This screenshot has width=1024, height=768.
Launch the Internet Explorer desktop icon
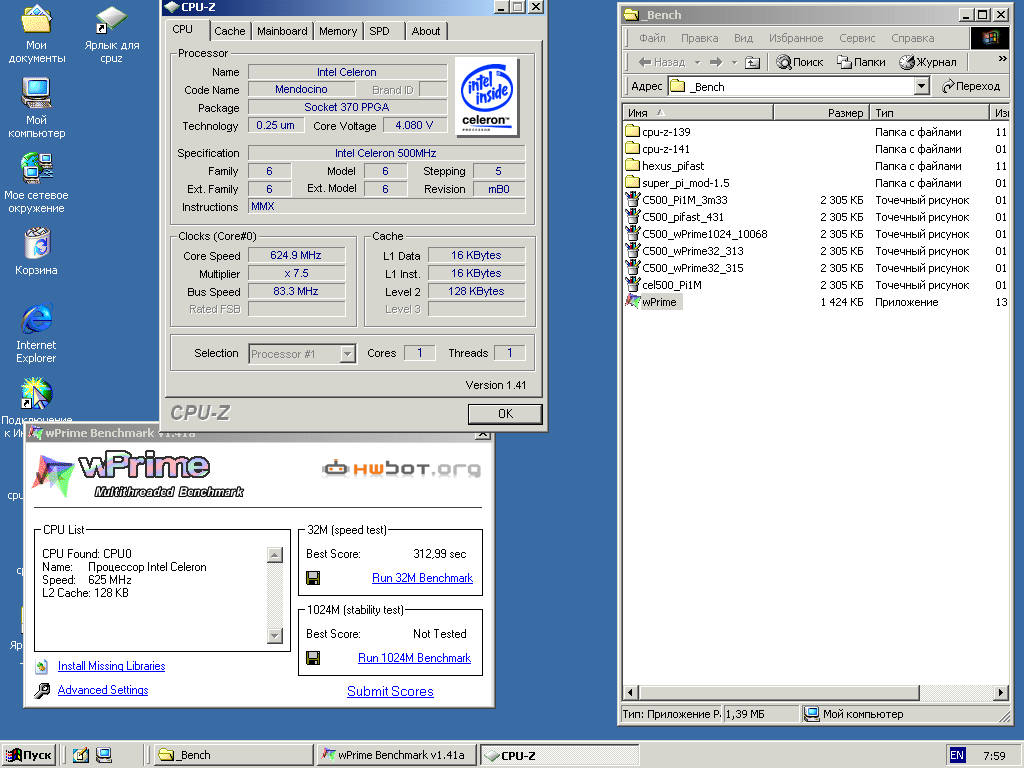(x=37, y=333)
